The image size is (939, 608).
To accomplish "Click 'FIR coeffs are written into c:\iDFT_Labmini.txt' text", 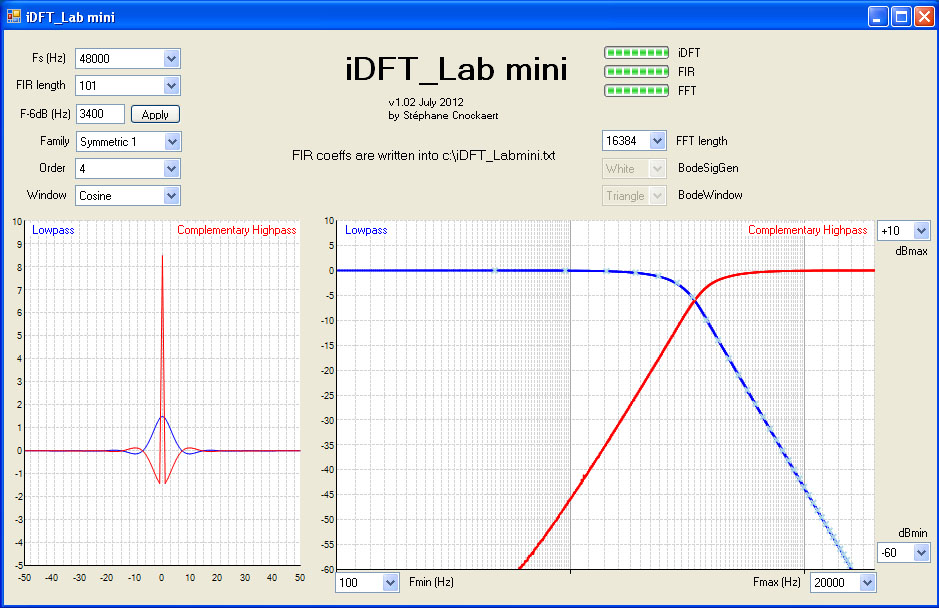I will (x=423, y=156).
